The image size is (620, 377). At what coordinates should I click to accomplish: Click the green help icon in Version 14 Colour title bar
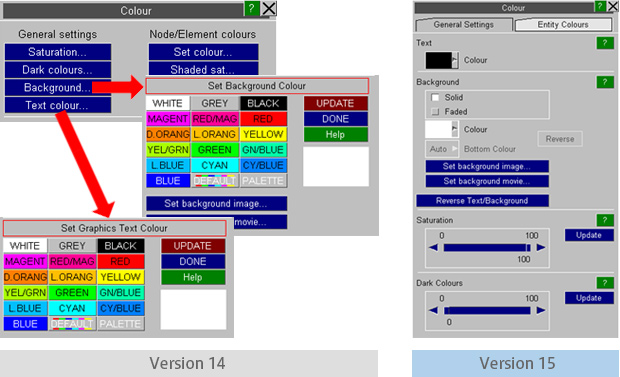pos(251,8)
